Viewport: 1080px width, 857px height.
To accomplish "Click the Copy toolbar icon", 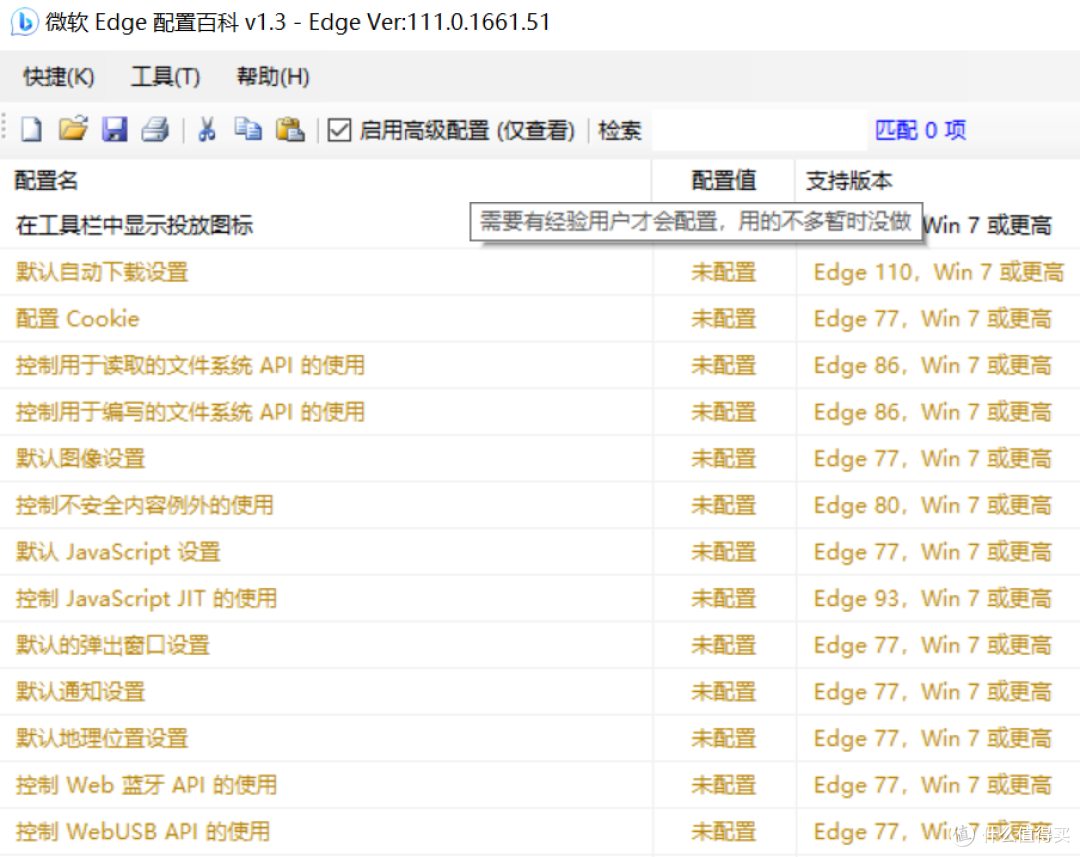I will click(248, 129).
